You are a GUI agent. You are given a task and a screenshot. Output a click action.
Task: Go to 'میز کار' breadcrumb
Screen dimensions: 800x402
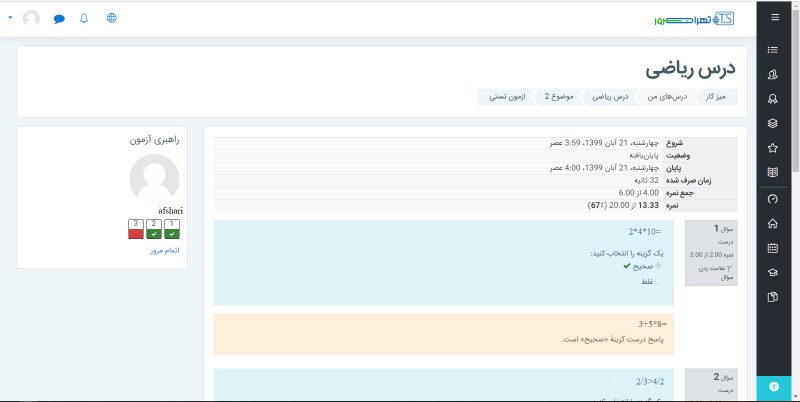[x=719, y=97]
